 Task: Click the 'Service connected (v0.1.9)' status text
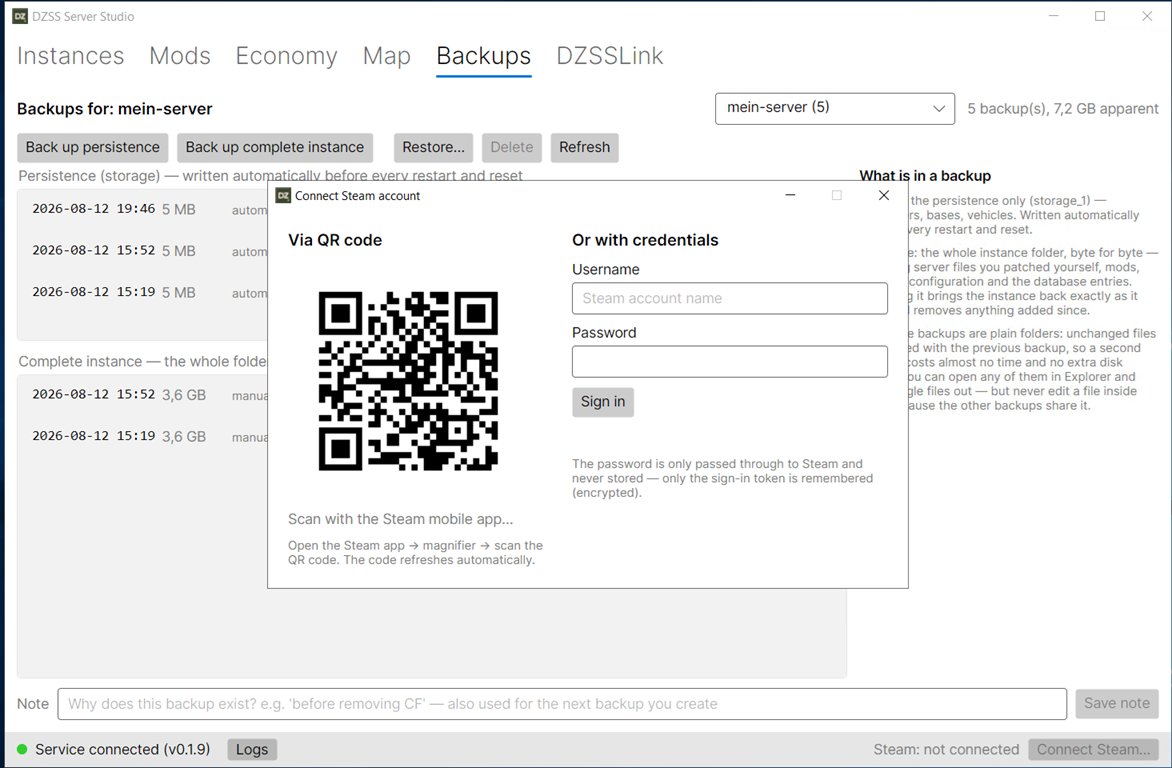(123, 749)
